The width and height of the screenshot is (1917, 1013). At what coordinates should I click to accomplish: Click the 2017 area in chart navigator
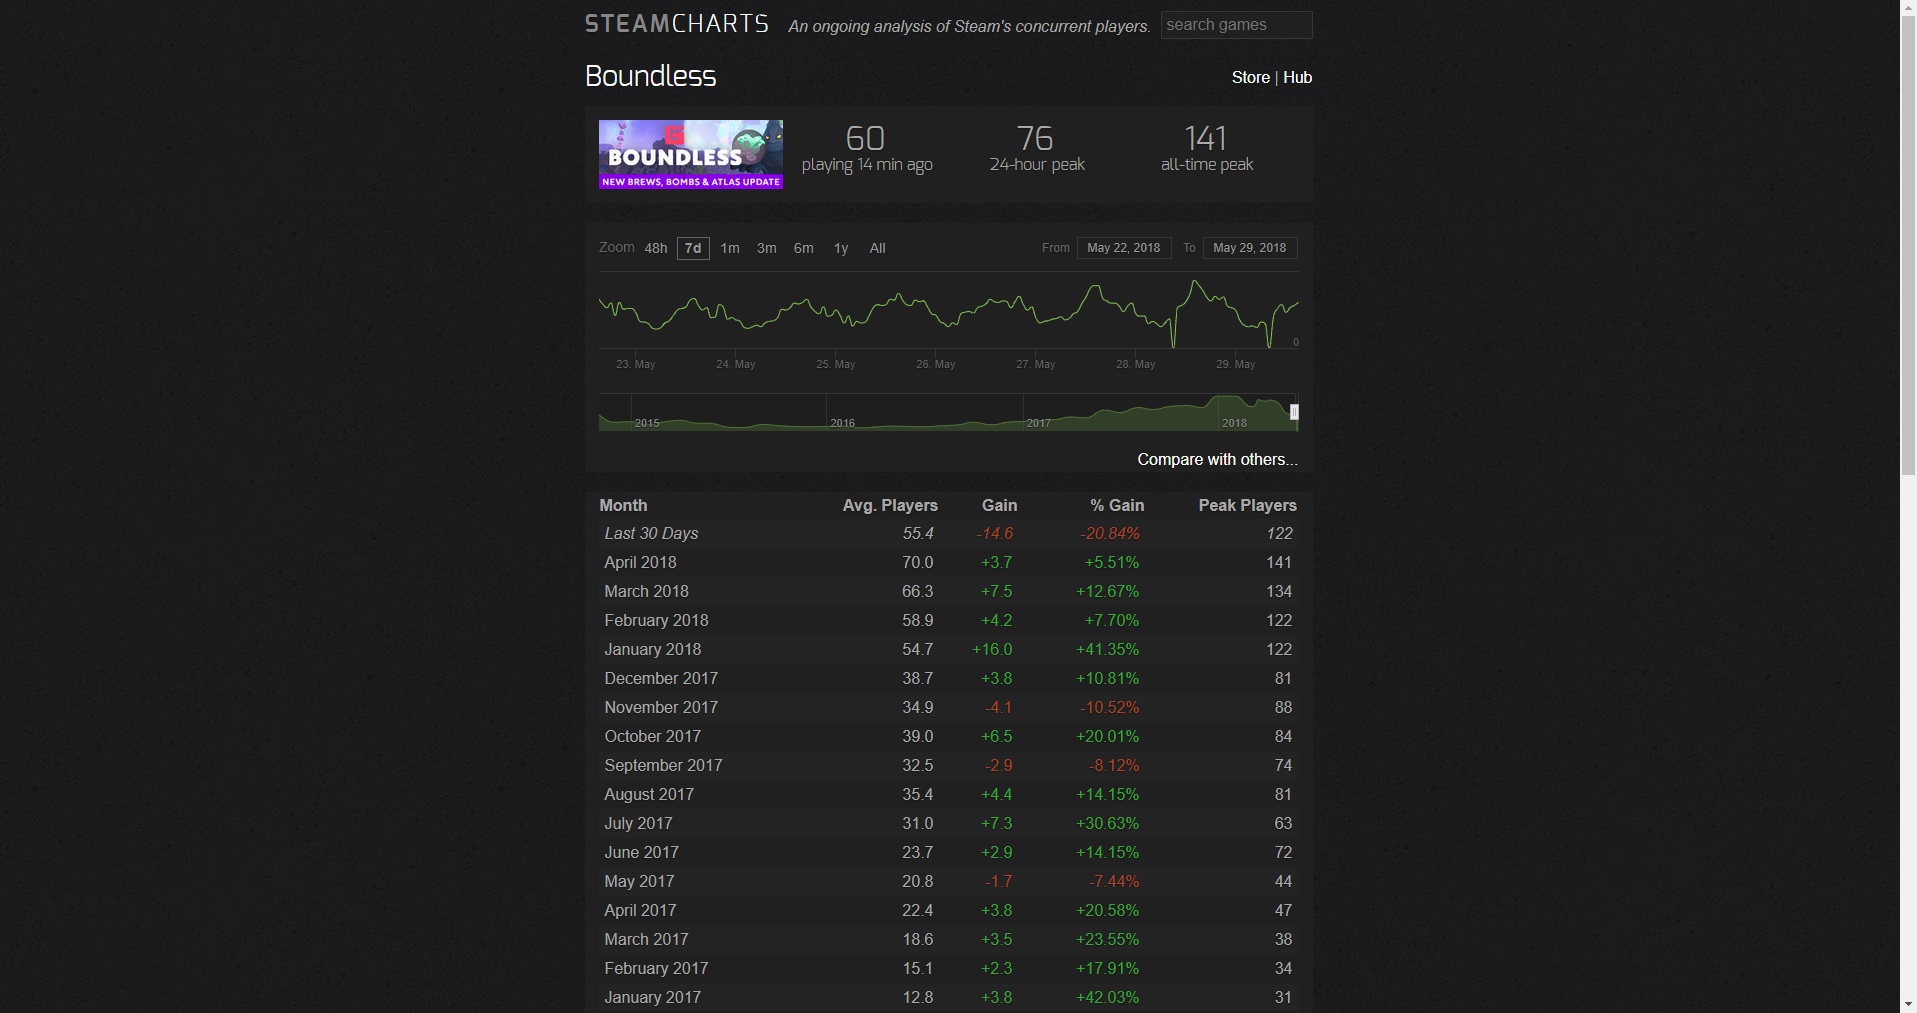click(1038, 423)
